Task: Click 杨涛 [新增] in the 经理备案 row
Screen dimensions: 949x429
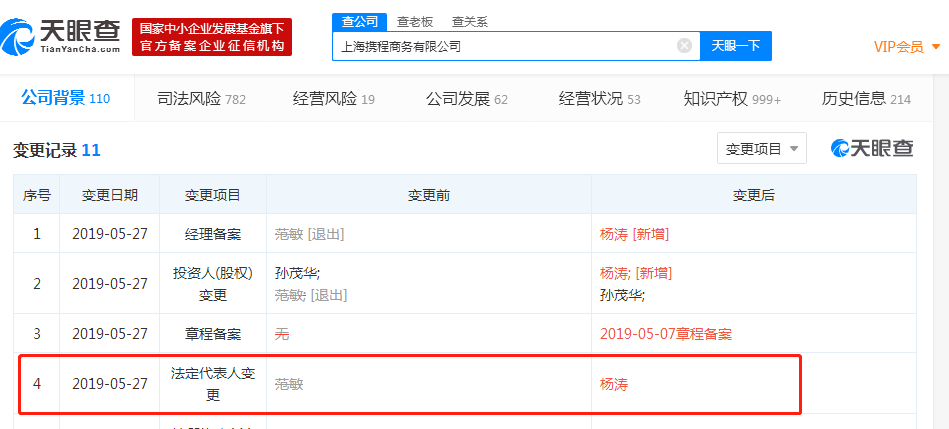Action: click(x=634, y=234)
